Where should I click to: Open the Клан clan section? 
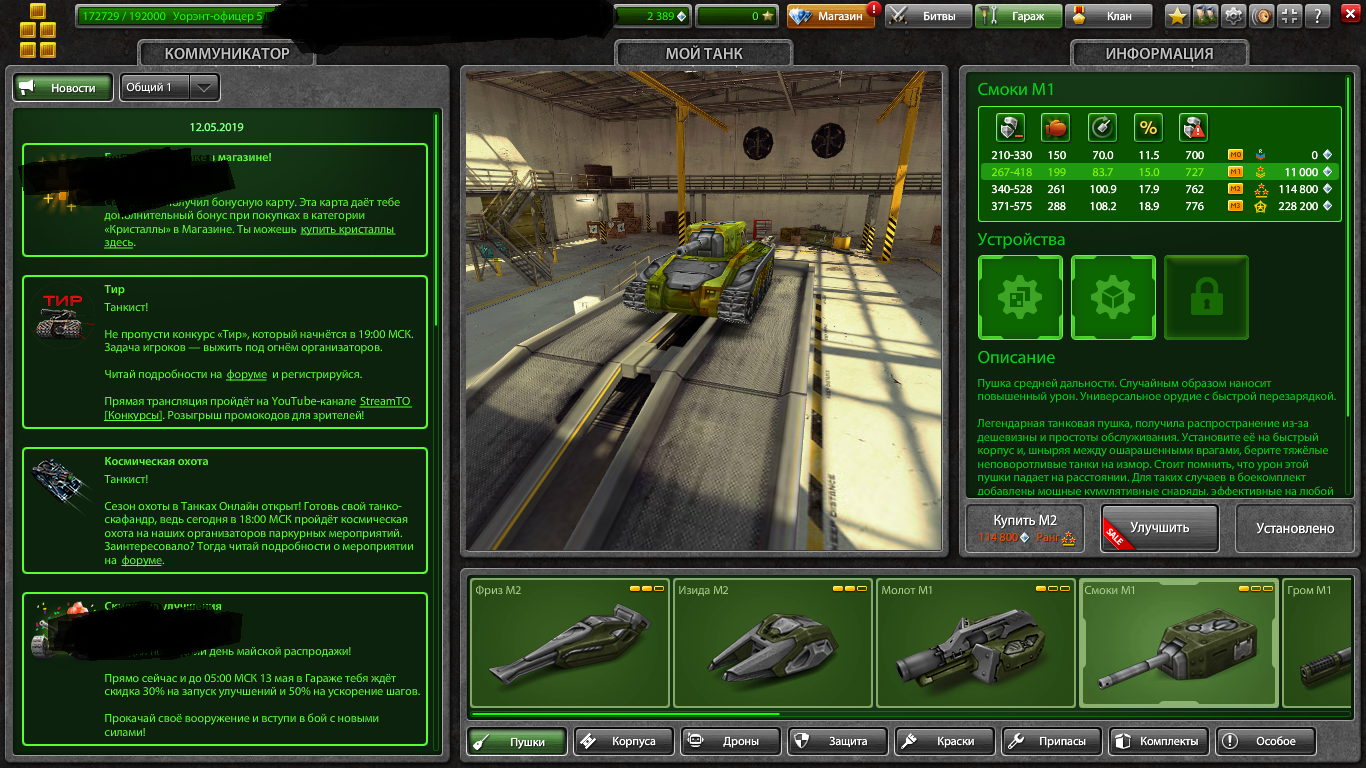[1107, 16]
